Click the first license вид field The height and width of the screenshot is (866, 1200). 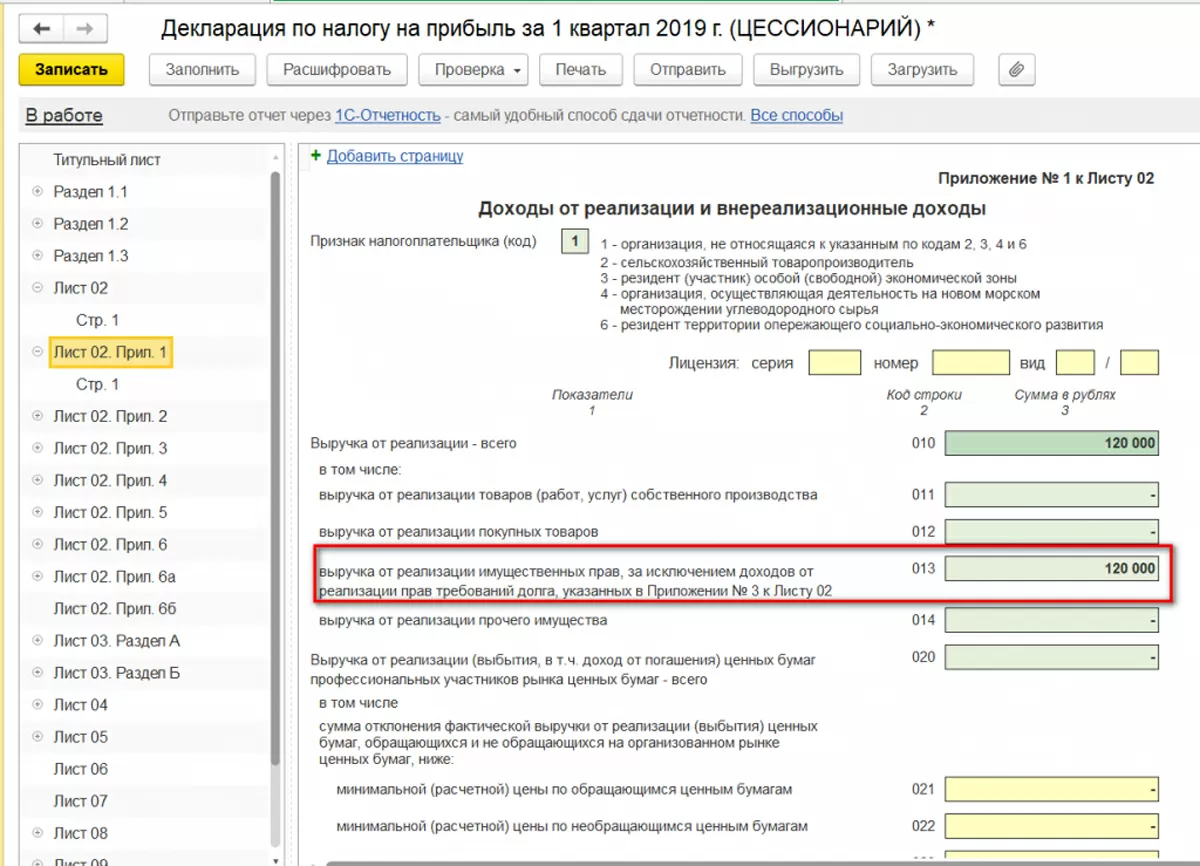coord(1075,362)
